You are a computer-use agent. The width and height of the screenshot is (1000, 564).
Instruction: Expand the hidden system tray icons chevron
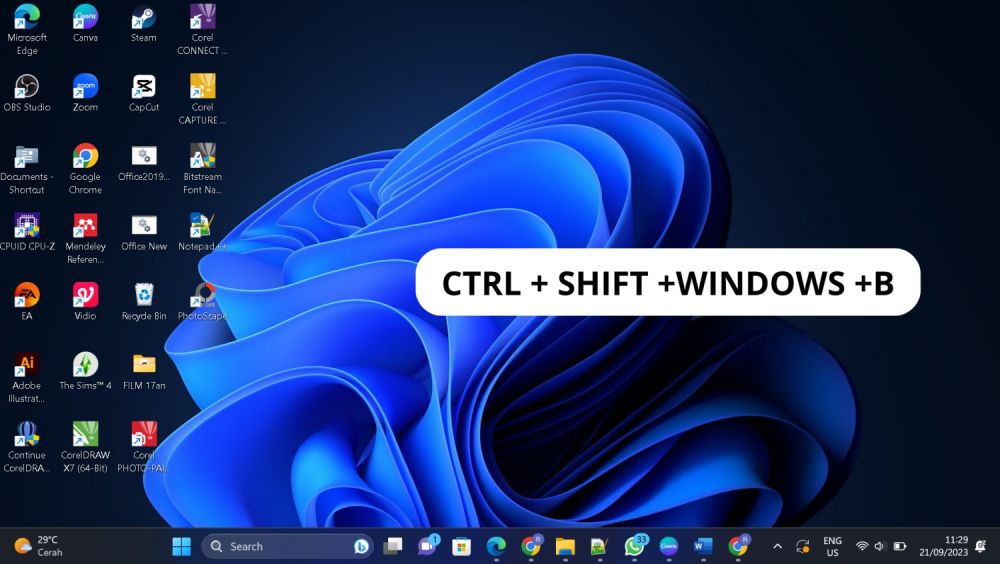coord(777,546)
